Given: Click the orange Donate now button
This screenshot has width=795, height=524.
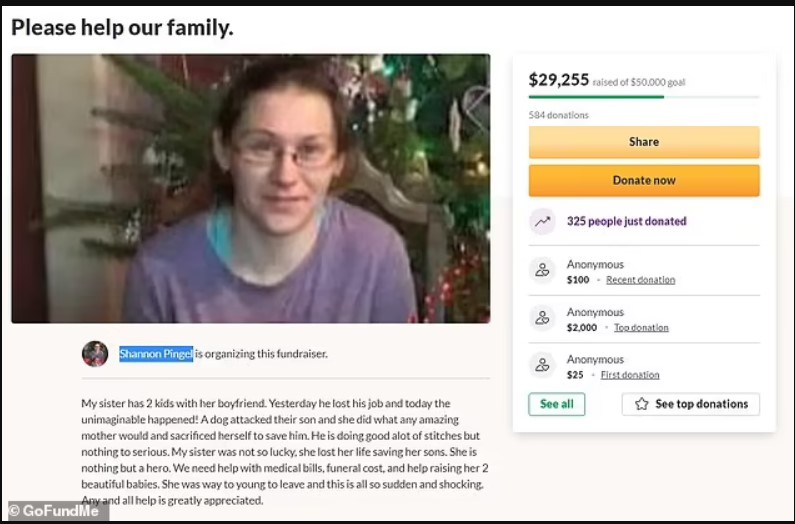Looking at the screenshot, I should click(x=643, y=180).
